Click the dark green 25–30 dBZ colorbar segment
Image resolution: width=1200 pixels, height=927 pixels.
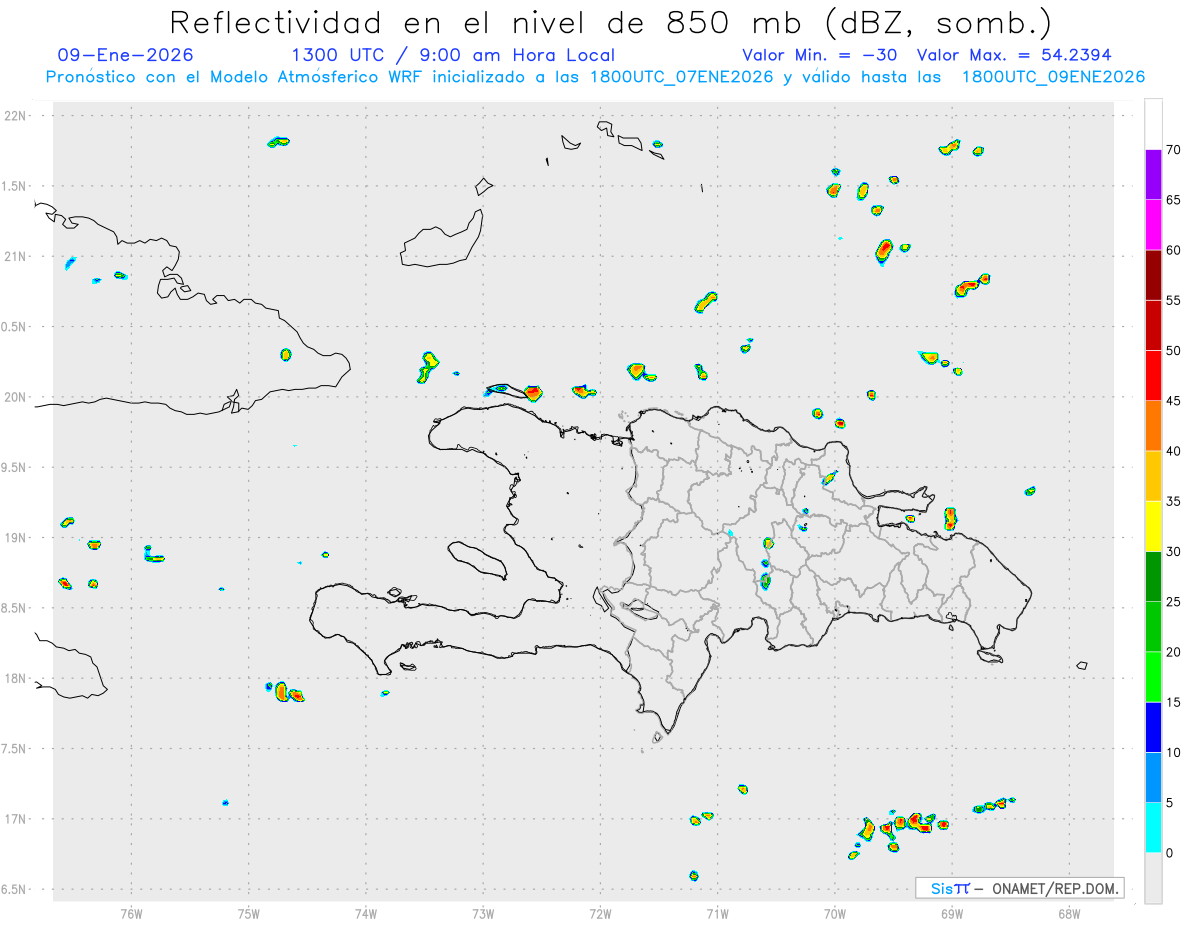(x=1153, y=576)
